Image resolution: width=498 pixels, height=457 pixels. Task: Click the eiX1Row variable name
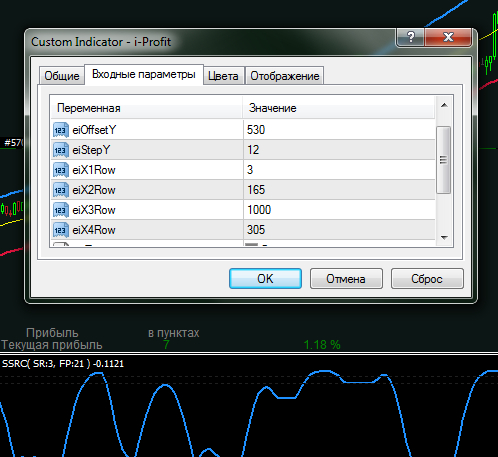pyautogui.click(x=94, y=170)
